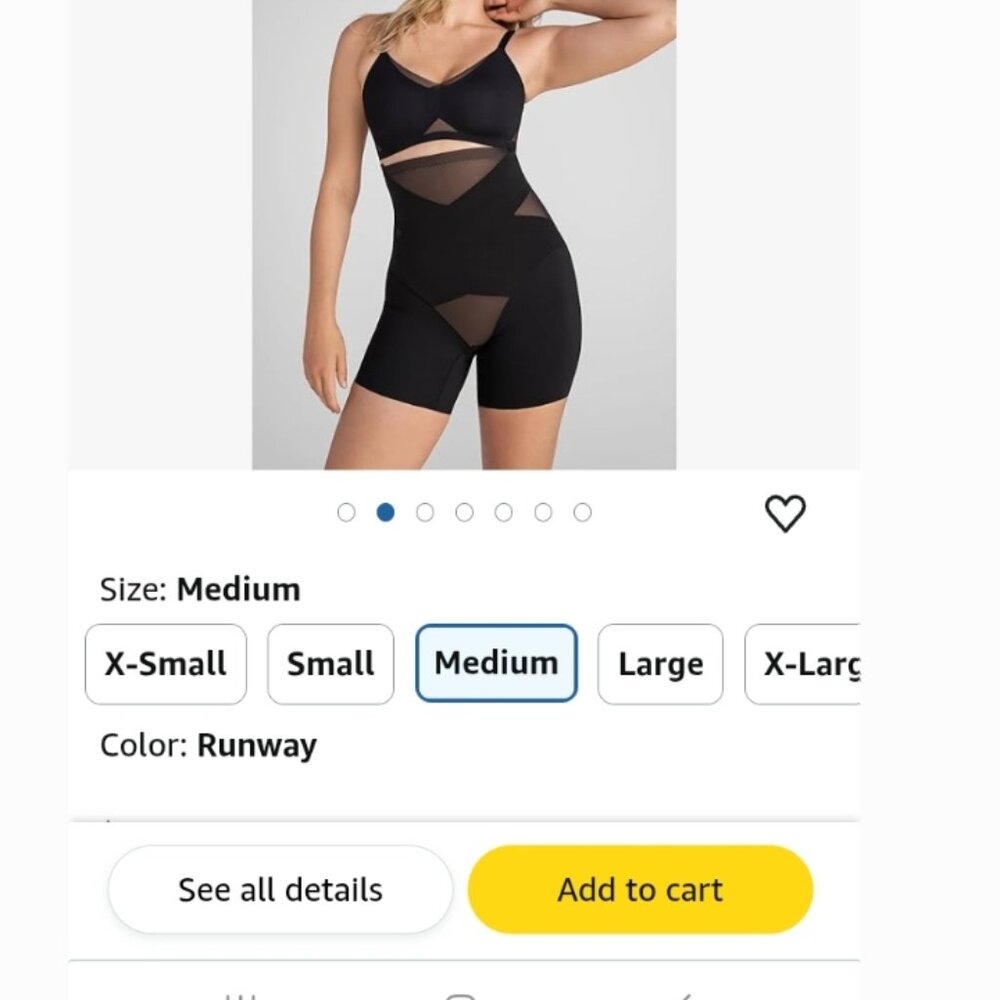
Task: Tap See all details
Action: click(279, 888)
